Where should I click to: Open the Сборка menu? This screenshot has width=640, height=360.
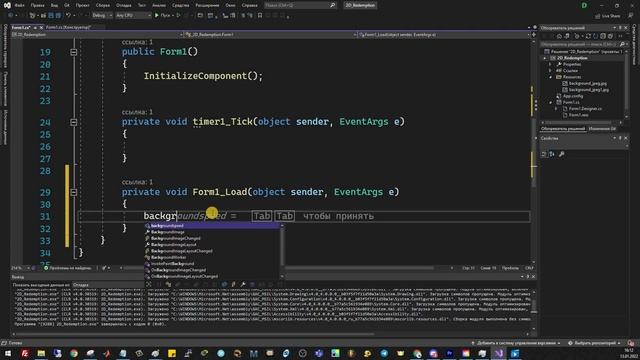[102, 5]
